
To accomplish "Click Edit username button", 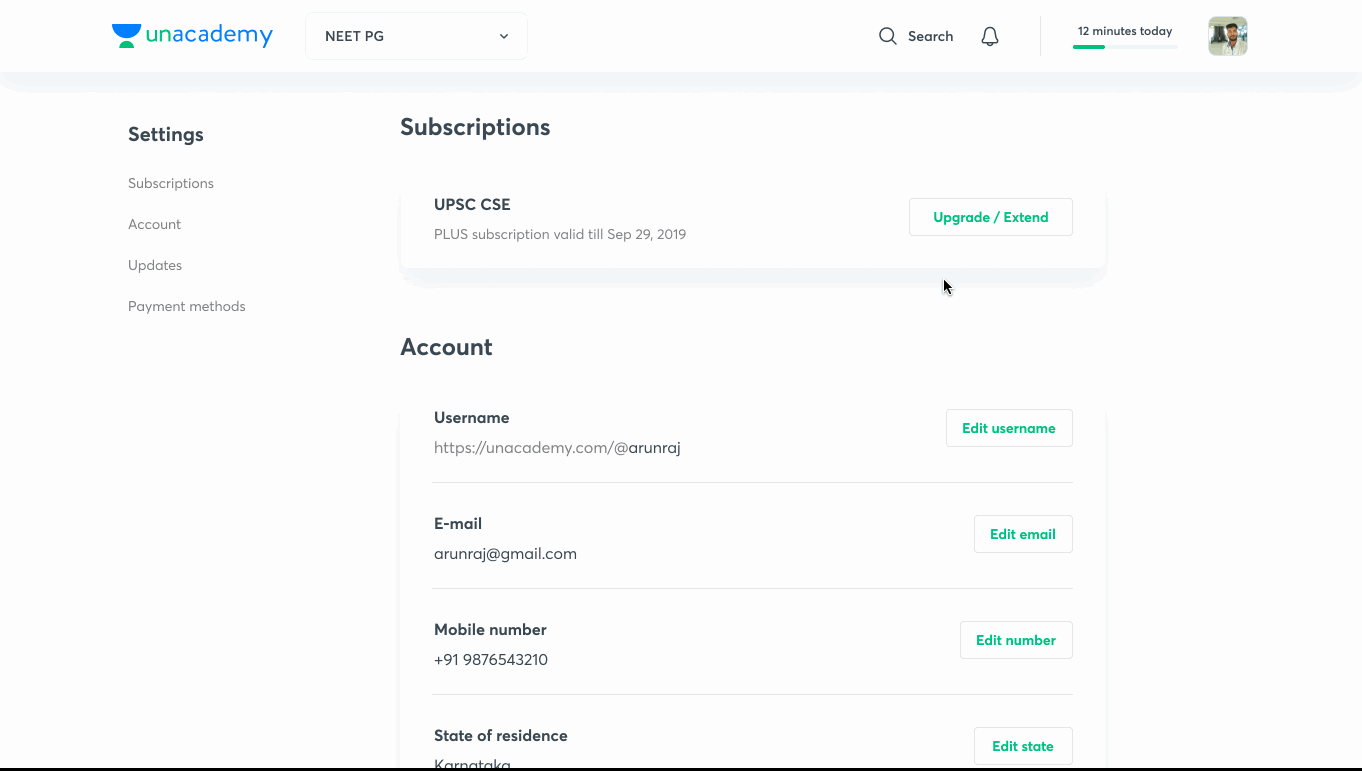I will 1009,428.
